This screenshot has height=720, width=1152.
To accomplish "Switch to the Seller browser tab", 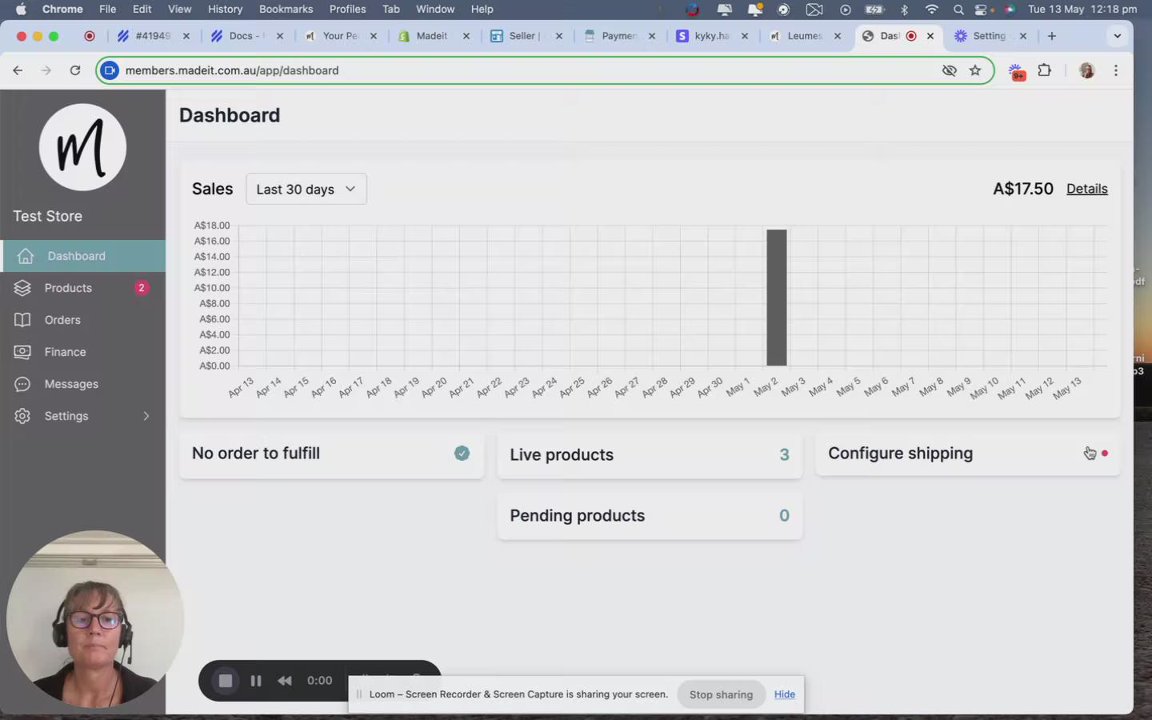I will click(526, 36).
